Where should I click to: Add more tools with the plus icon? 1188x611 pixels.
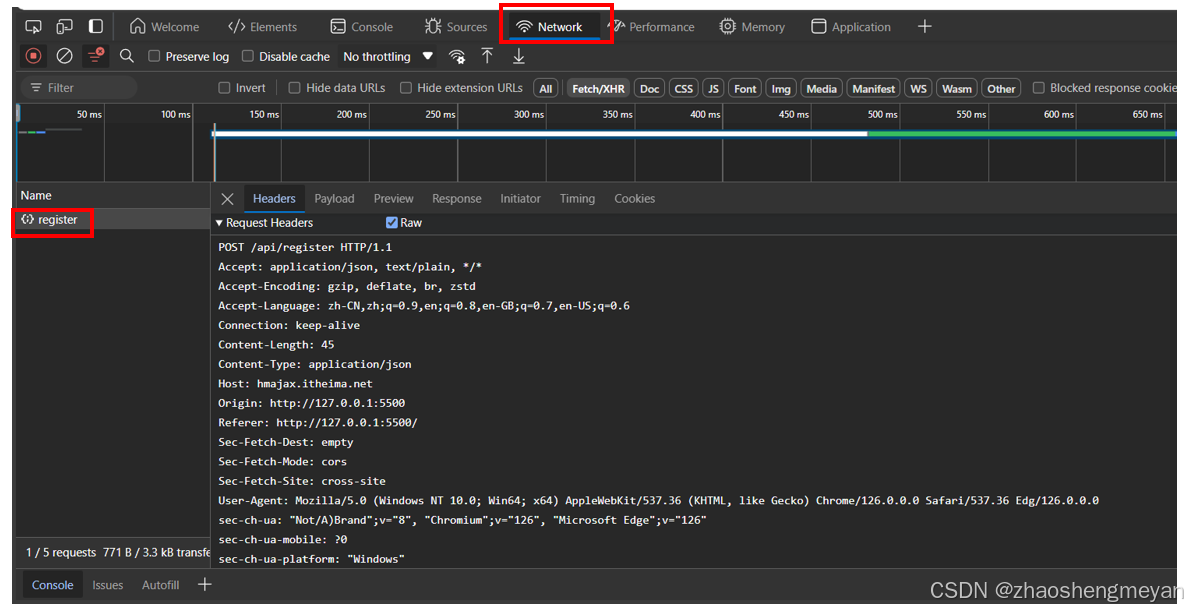pos(924,27)
